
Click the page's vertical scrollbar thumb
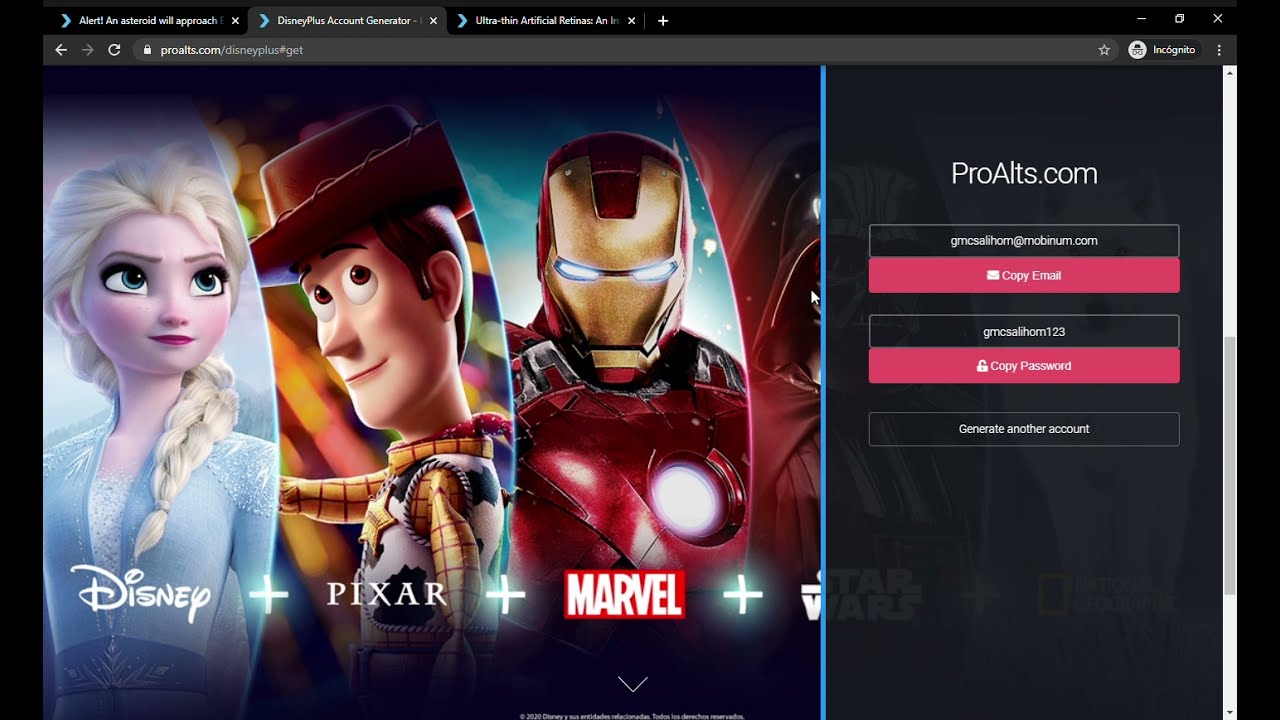tap(1230, 465)
